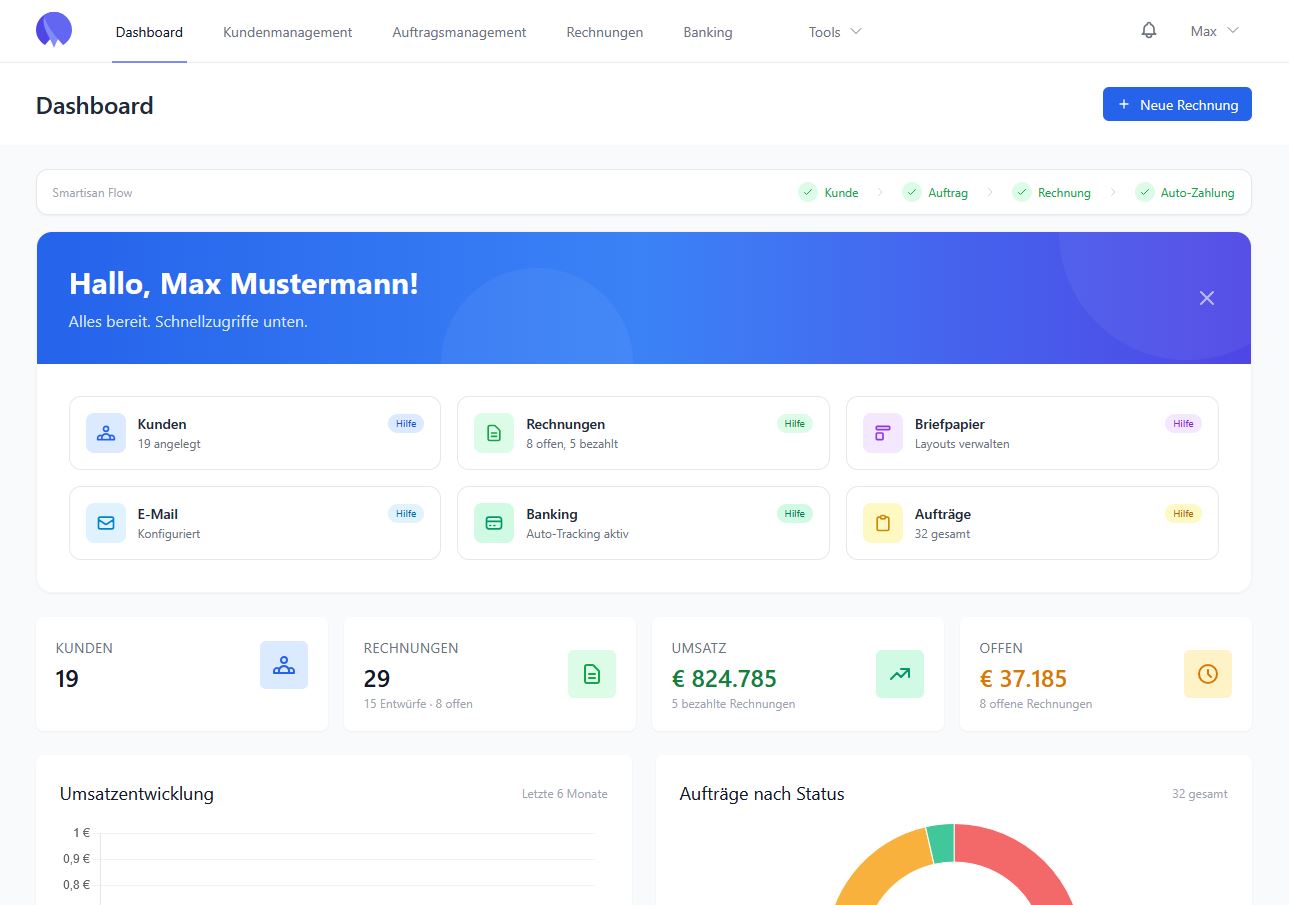Toggle the Auftrag checkmark in the flow bar
The image size is (1289, 905).
coord(911,192)
